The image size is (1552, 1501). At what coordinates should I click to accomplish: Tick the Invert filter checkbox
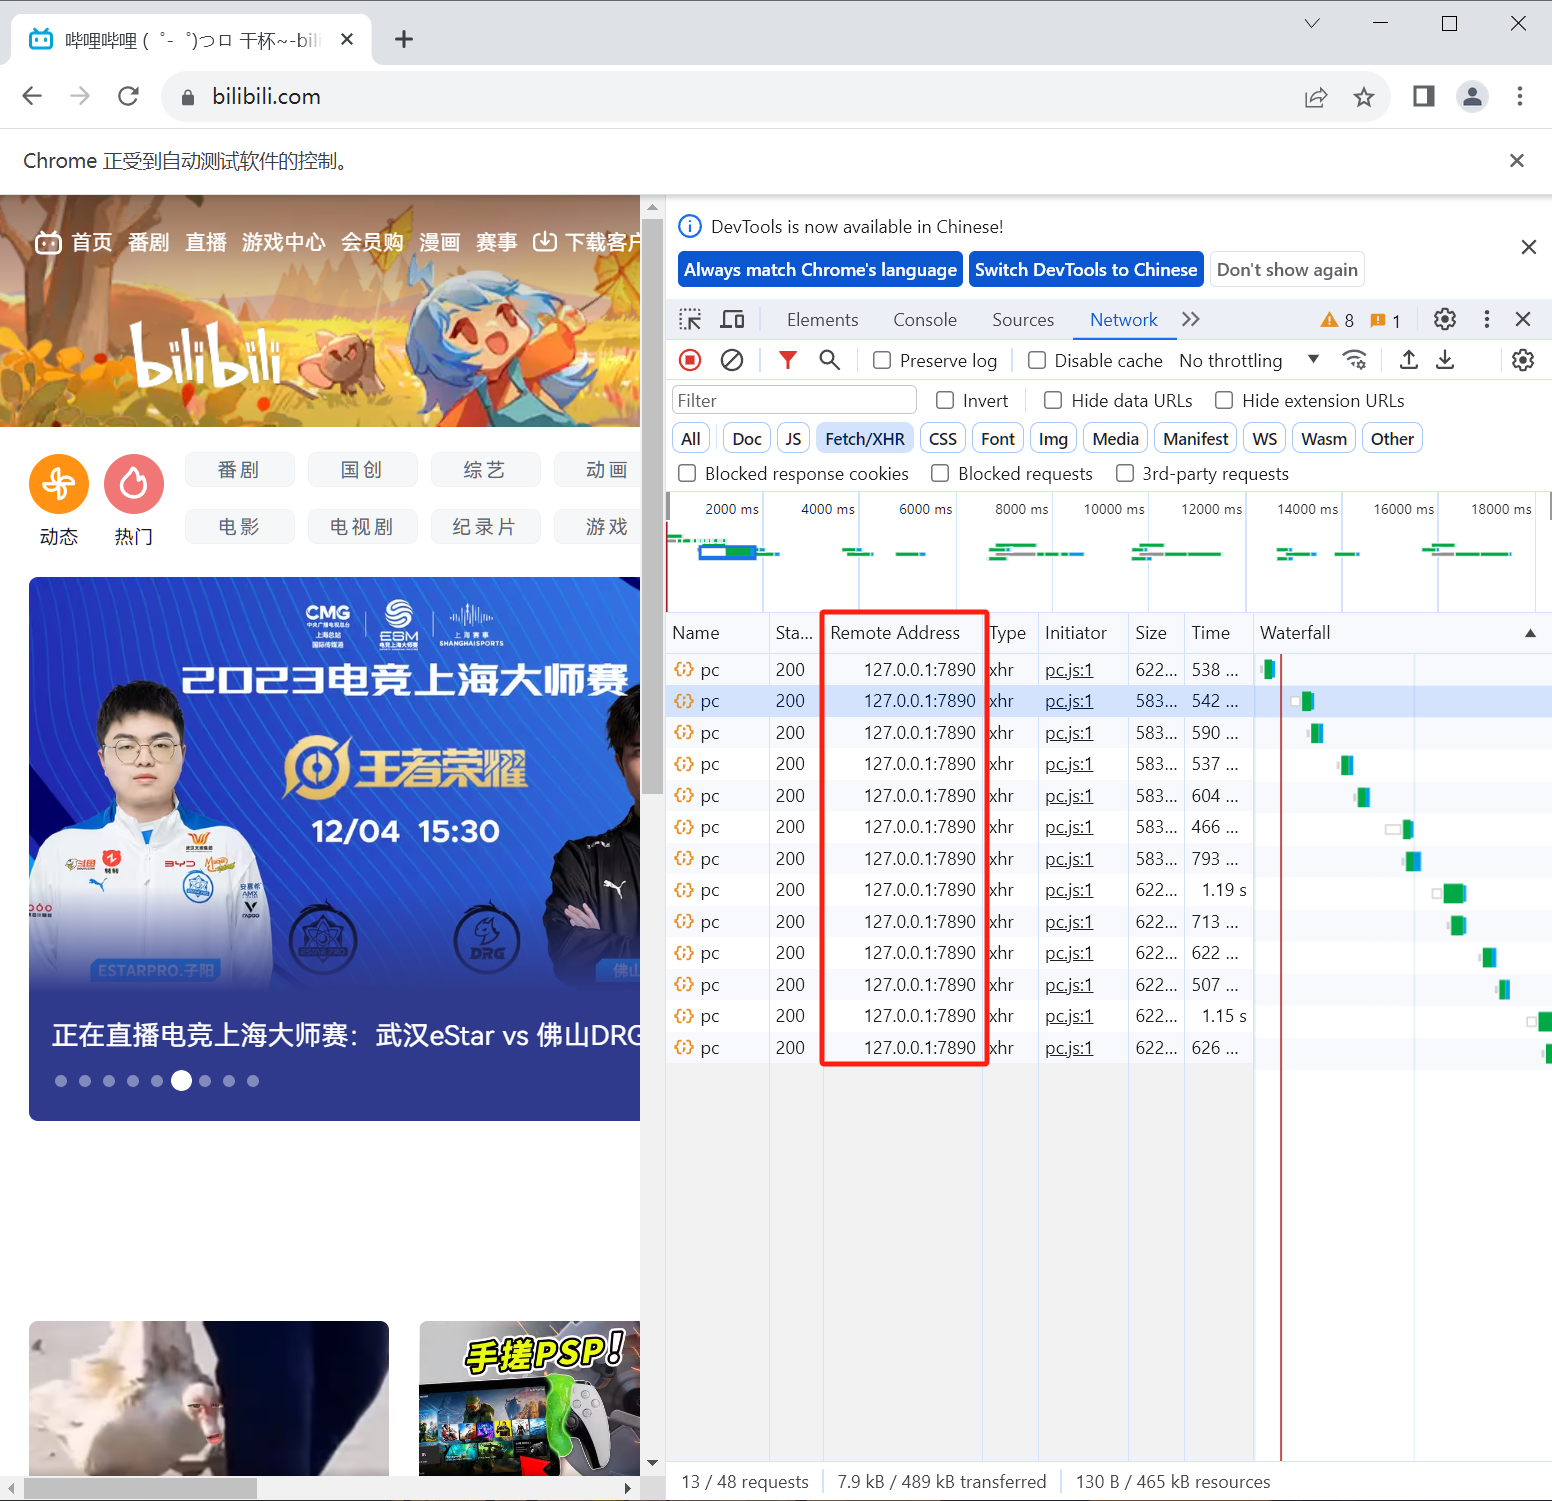[x=945, y=400]
